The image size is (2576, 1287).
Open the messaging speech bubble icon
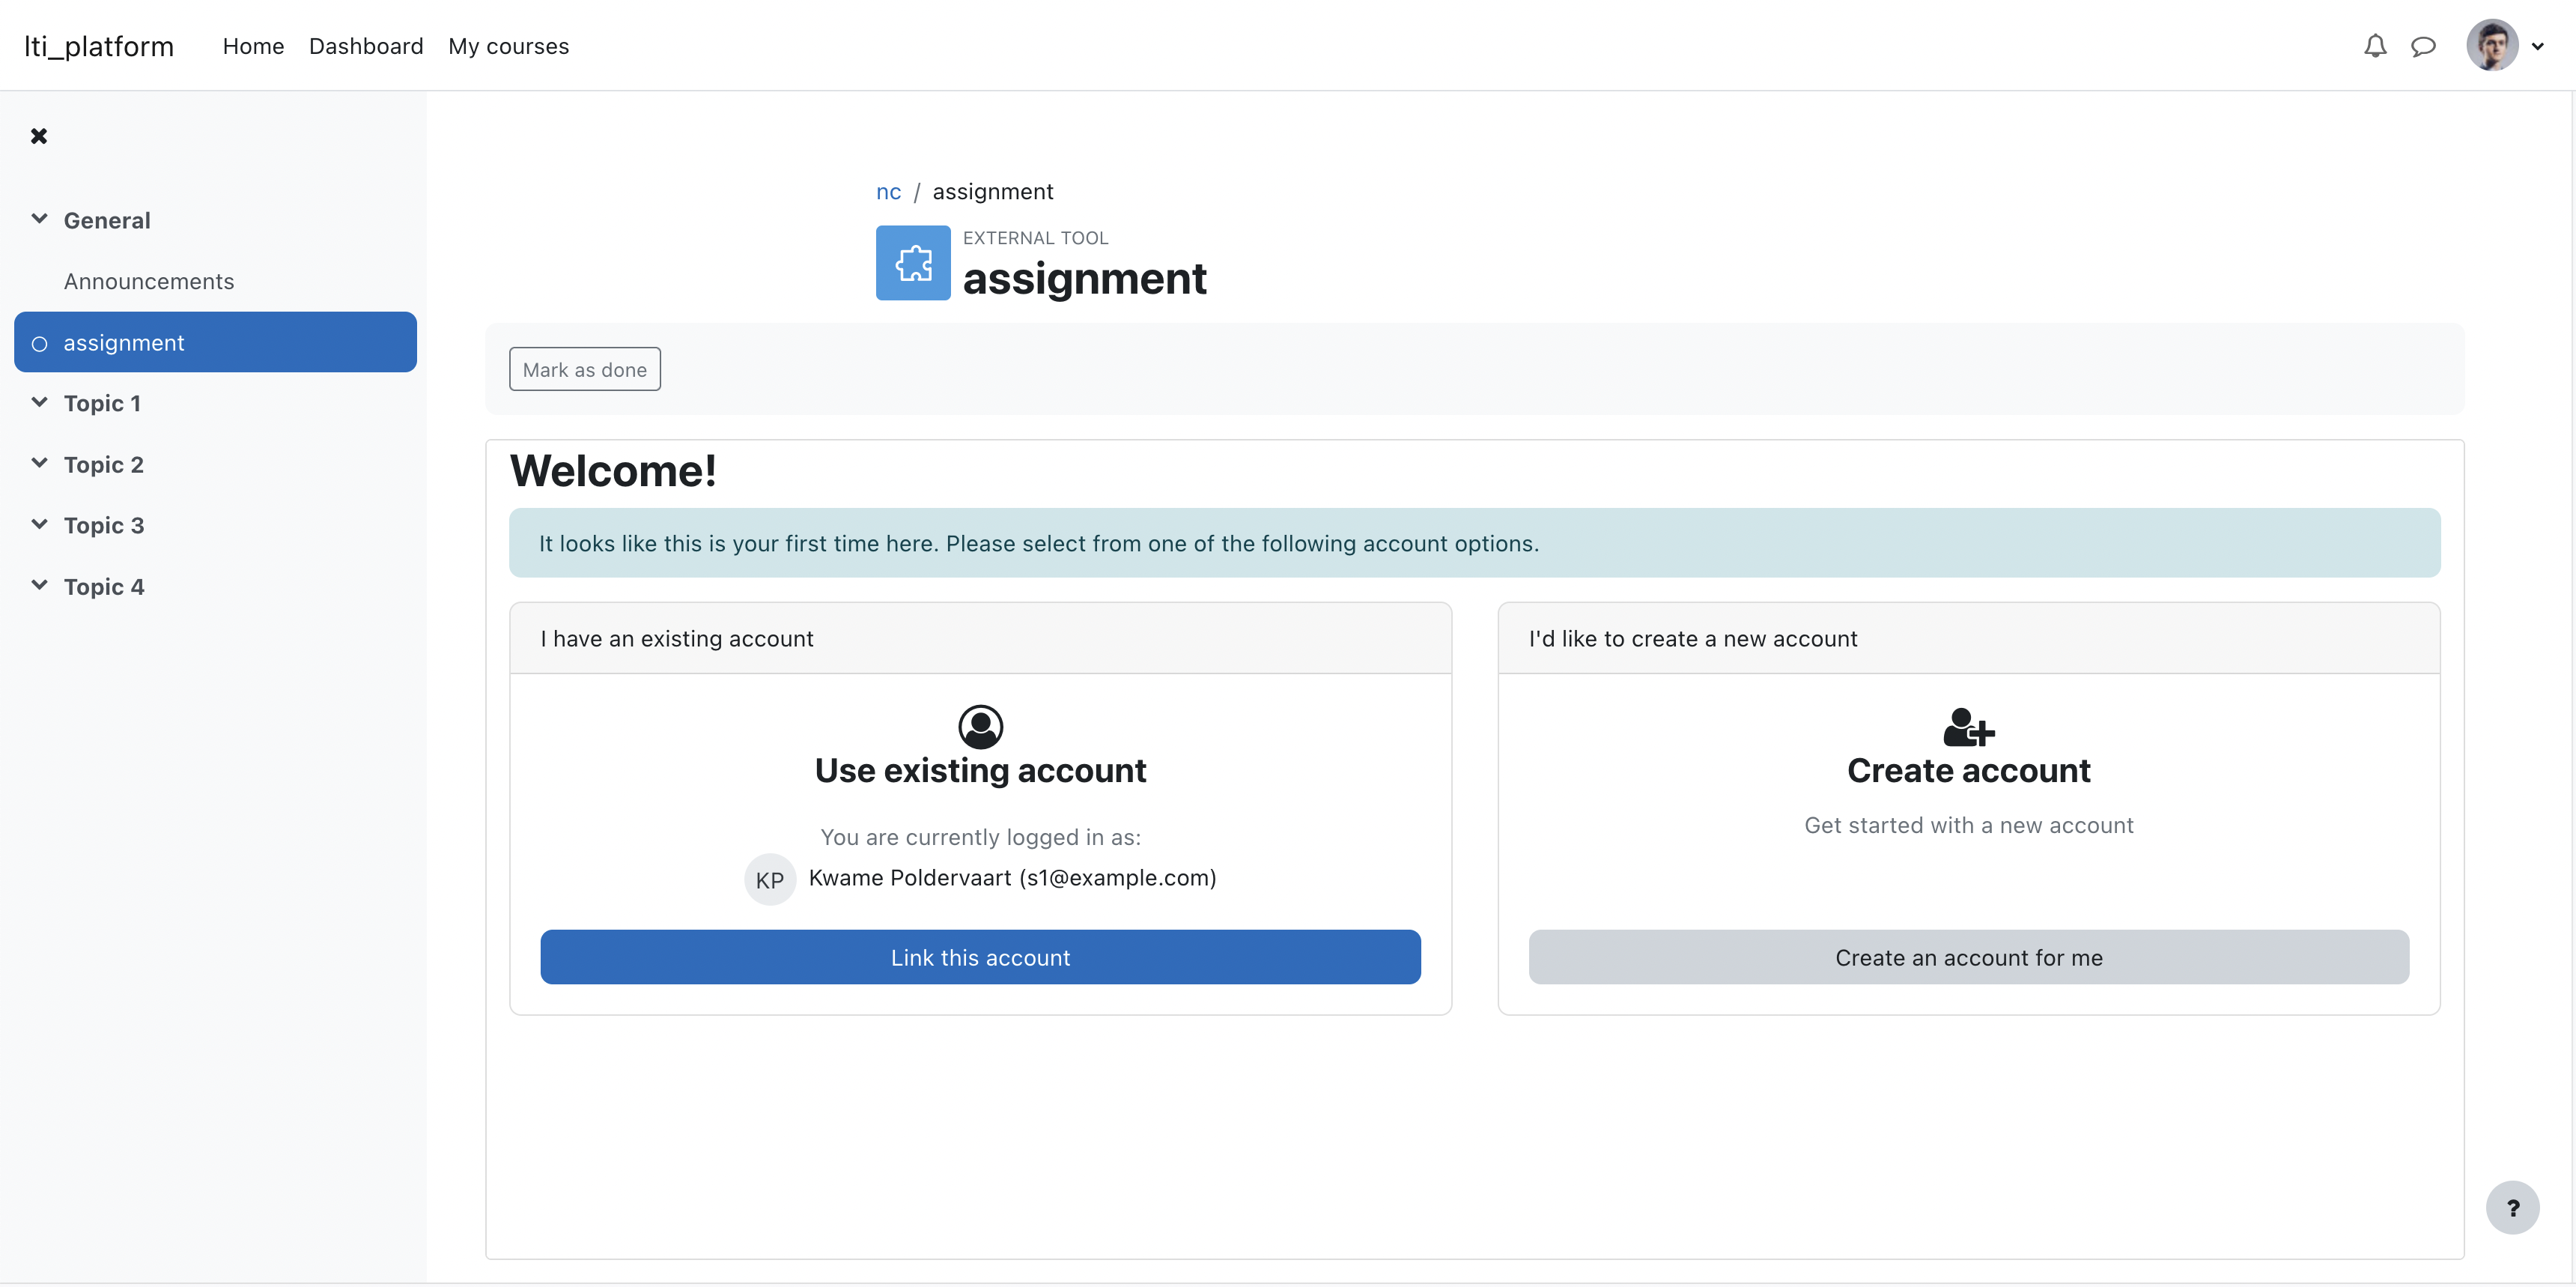pyautogui.click(x=2423, y=46)
